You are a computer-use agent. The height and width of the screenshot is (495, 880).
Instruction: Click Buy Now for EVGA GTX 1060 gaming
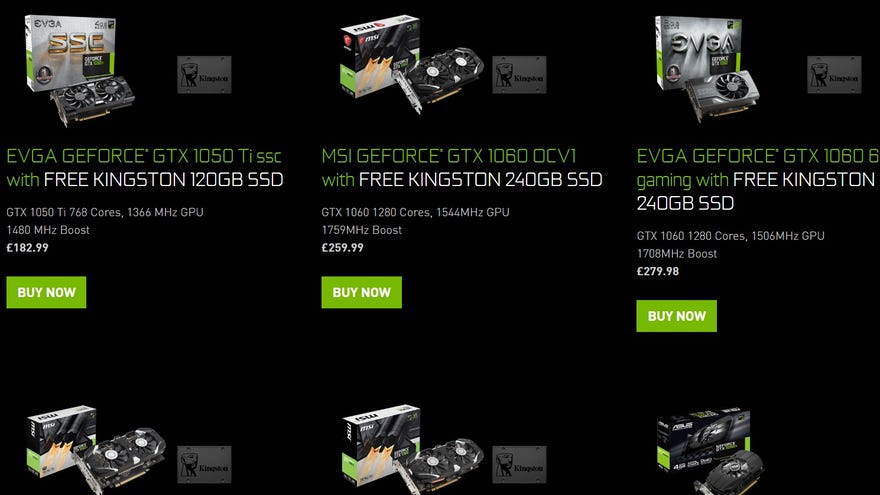click(676, 316)
